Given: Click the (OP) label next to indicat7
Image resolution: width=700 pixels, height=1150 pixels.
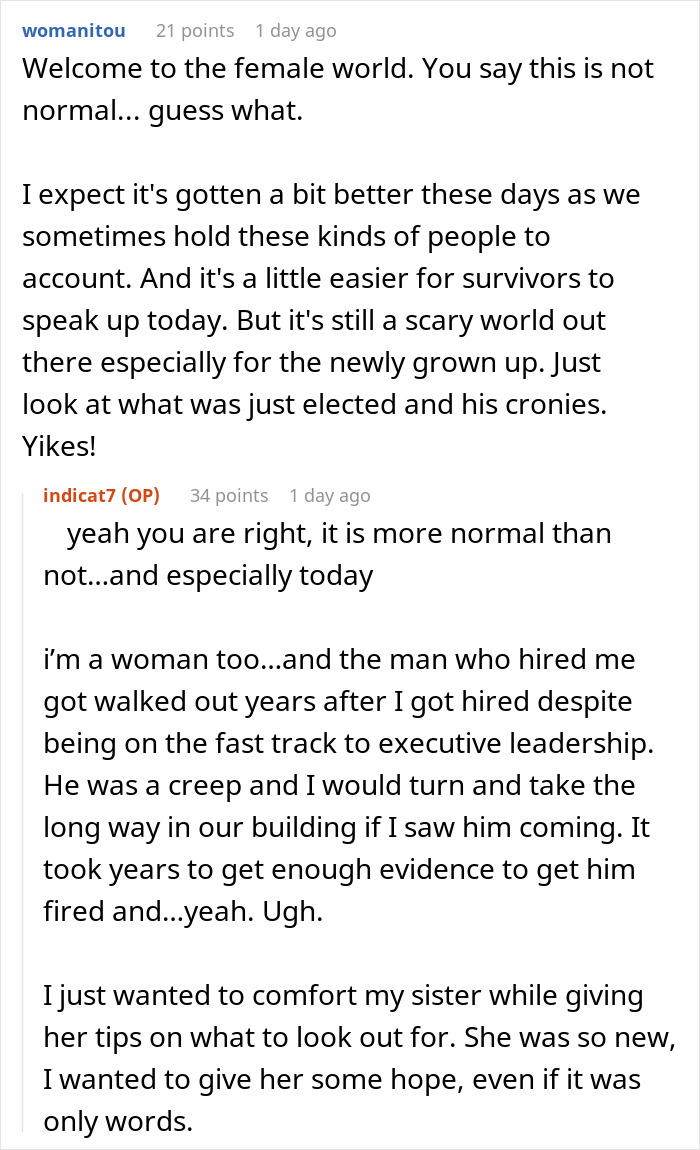Looking at the screenshot, I should [x=139, y=495].
